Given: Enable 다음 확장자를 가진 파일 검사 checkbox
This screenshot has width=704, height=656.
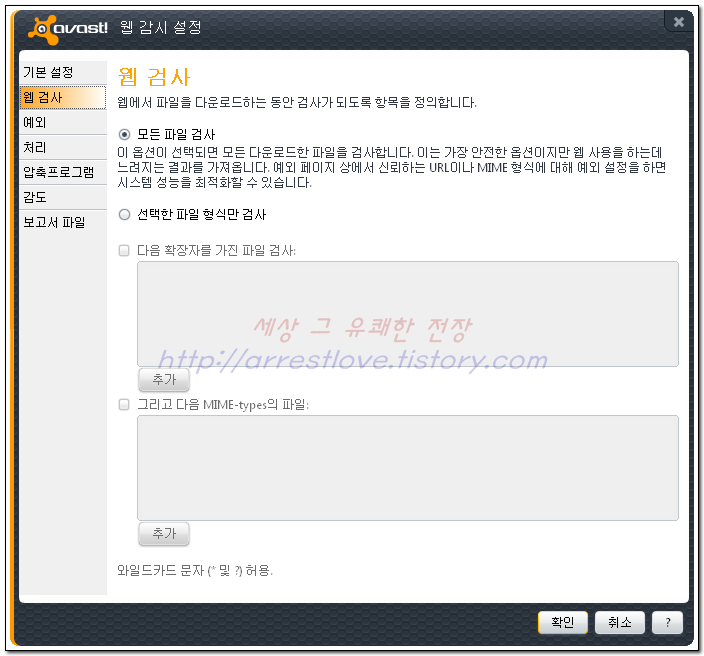Looking at the screenshot, I should [124, 251].
